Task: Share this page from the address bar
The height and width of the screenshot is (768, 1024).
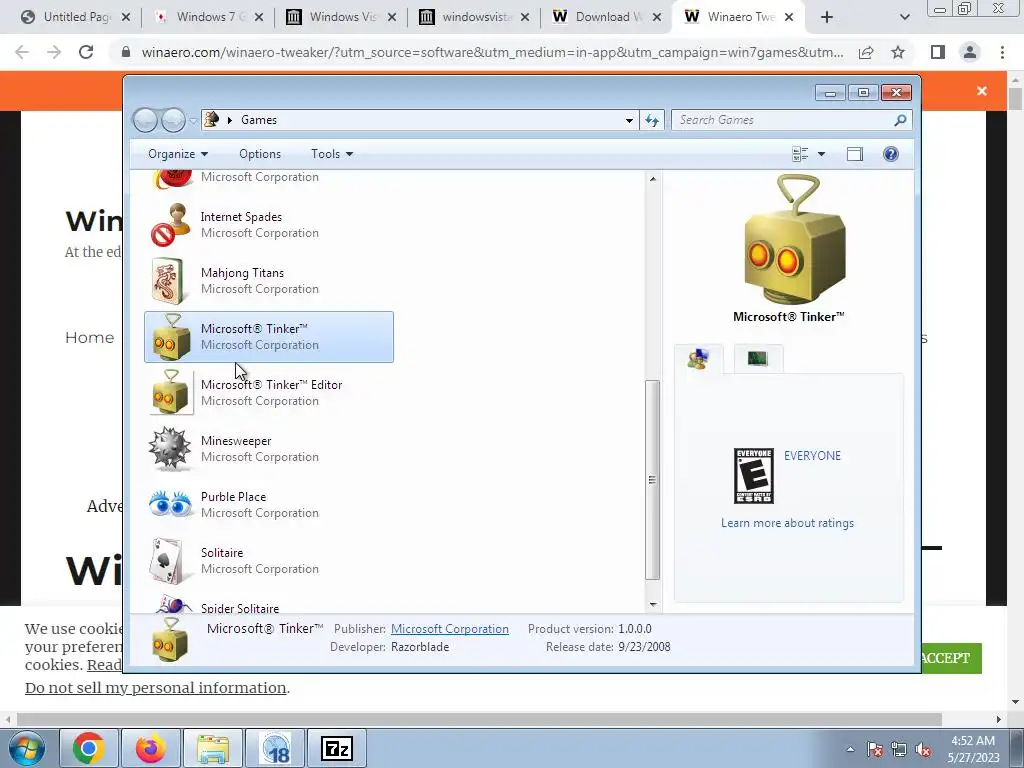Action: (x=866, y=52)
